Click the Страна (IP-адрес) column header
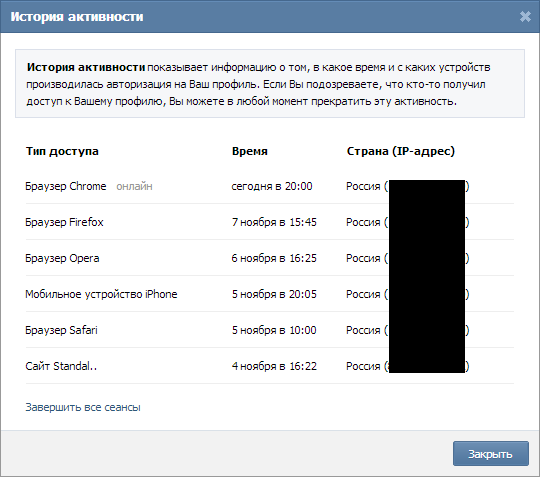Viewport: 540px width, 477px height. click(x=401, y=151)
